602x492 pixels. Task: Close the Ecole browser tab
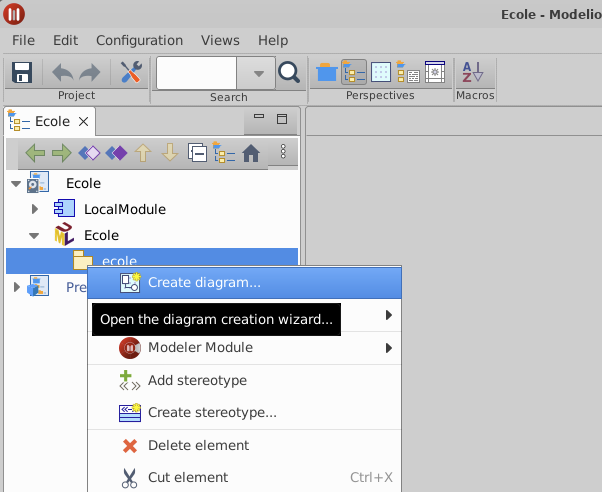[83, 122]
